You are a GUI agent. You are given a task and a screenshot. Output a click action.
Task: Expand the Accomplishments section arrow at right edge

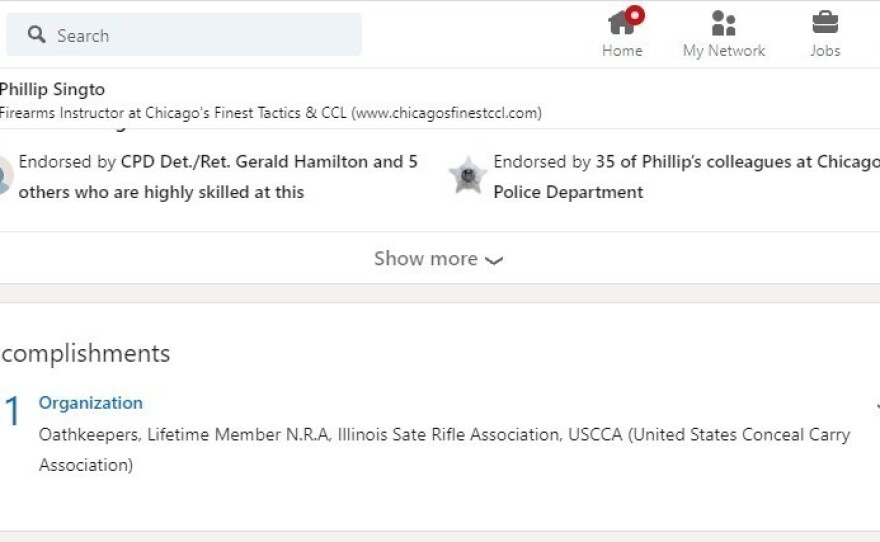pyautogui.click(x=876, y=406)
